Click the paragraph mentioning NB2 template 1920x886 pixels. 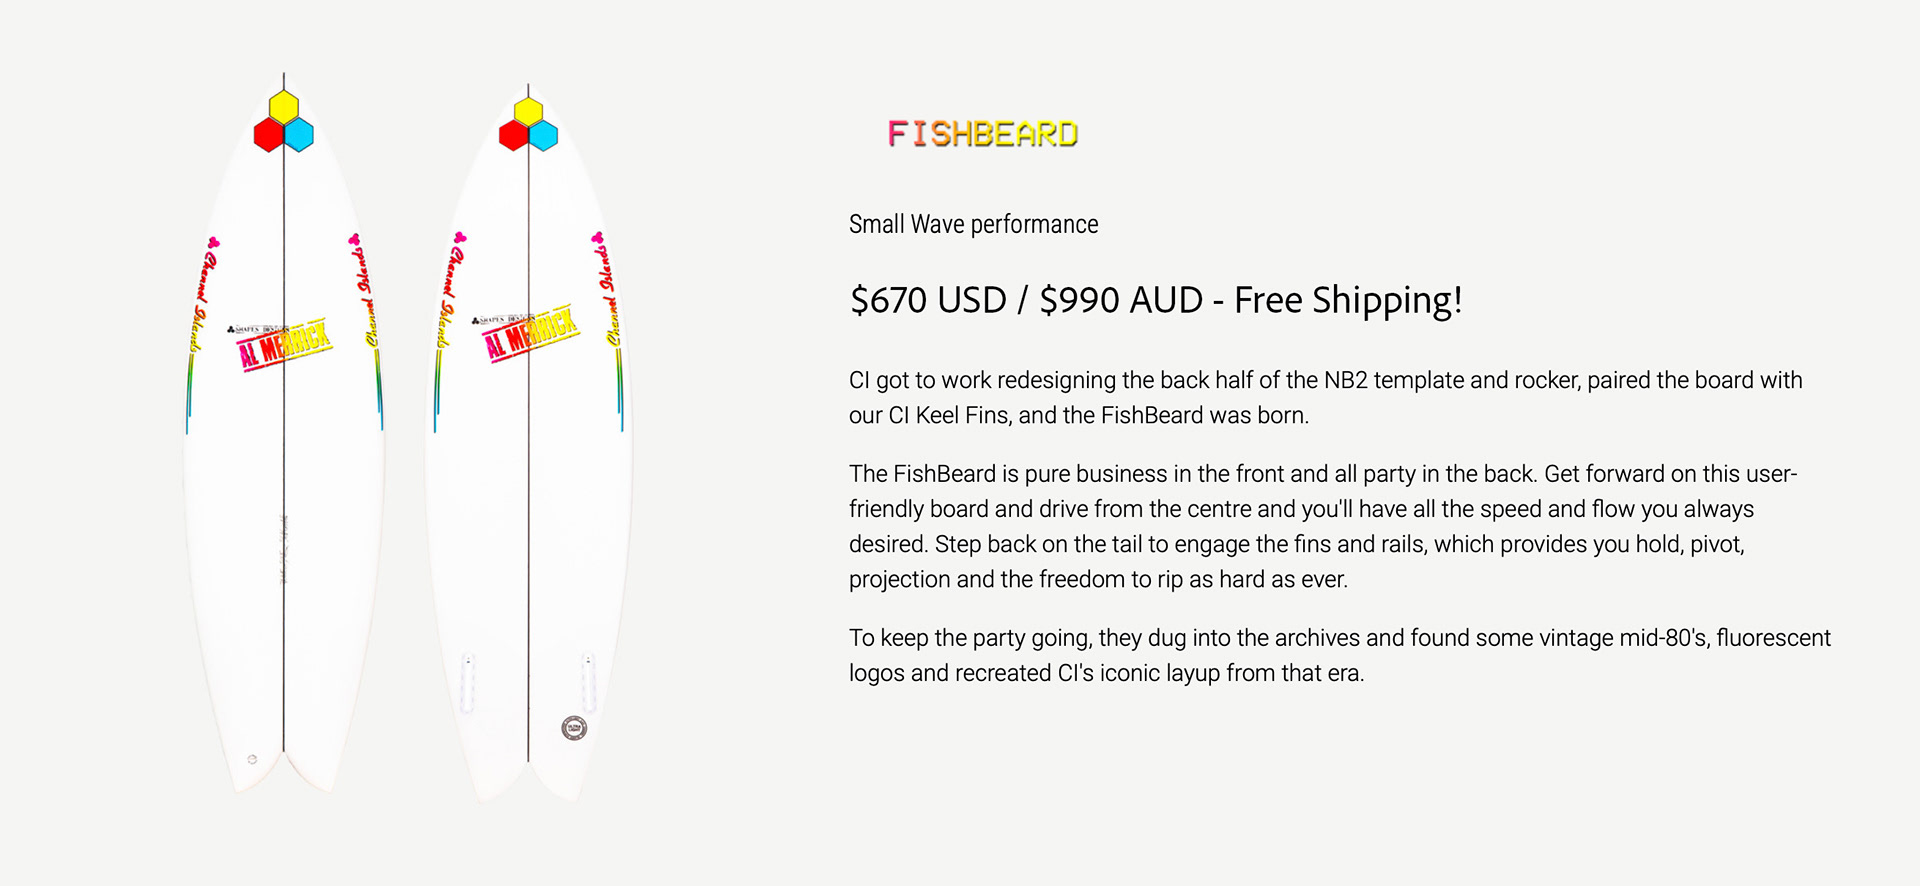pos(1326,397)
